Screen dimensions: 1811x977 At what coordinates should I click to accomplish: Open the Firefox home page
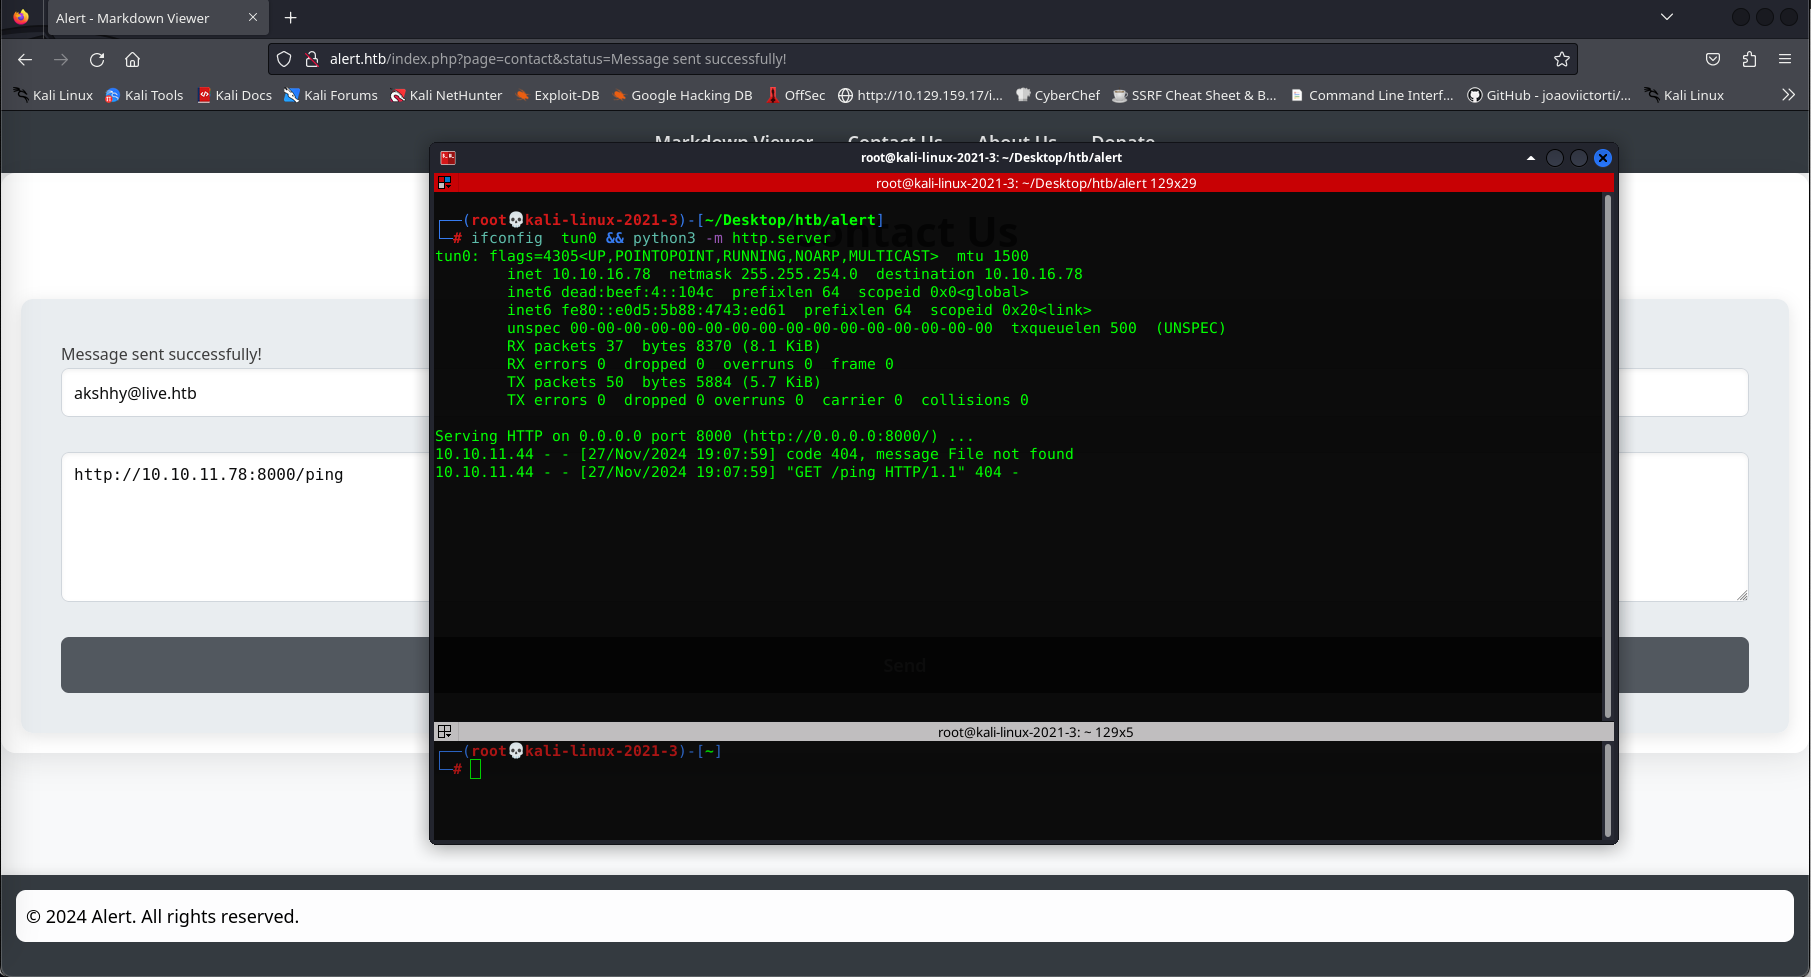tap(132, 59)
